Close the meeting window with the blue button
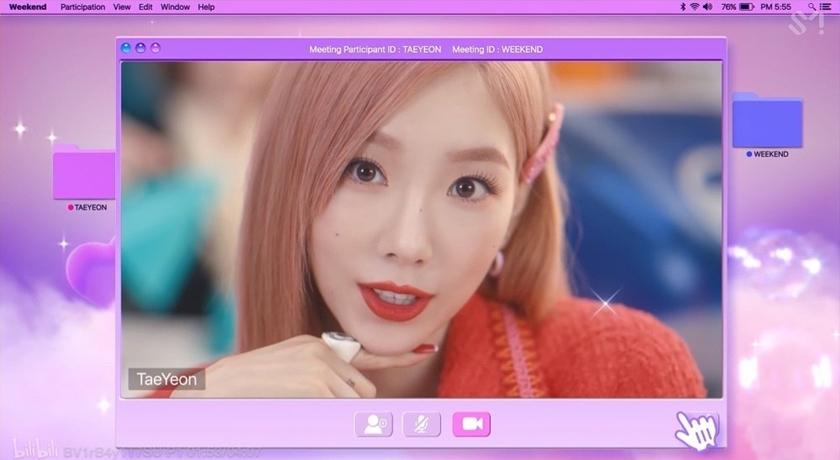Screen dimensions: 840x460 [126, 48]
